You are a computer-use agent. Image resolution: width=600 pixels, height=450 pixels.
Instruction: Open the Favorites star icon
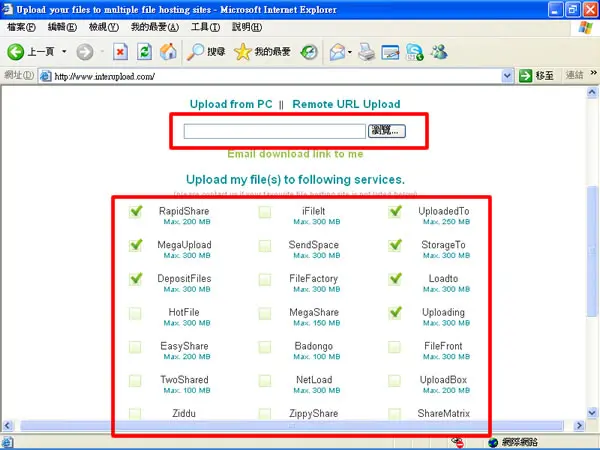pyautogui.click(x=243, y=52)
